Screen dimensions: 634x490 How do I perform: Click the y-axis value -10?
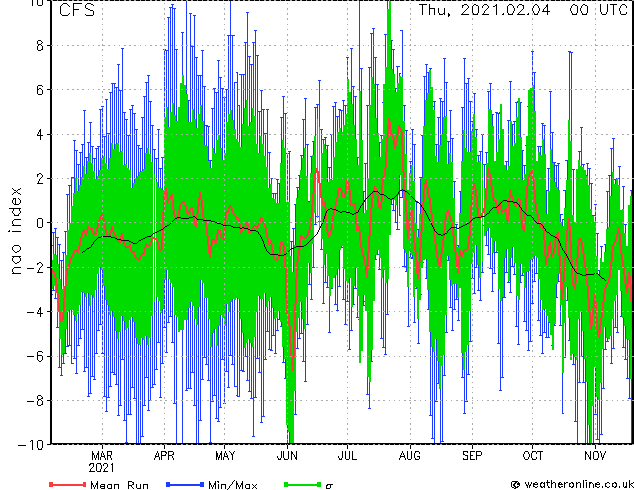(x=31, y=445)
